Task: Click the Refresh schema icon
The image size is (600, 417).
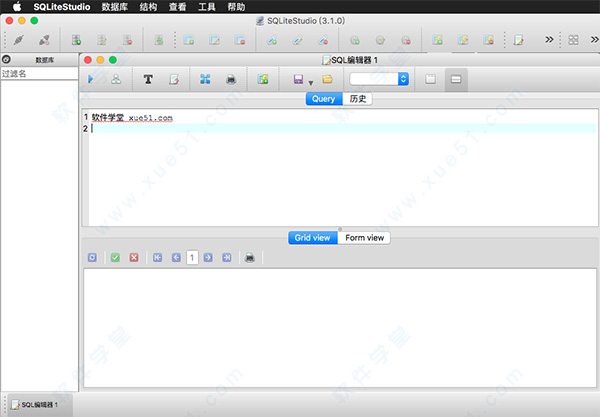Action: coord(159,40)
